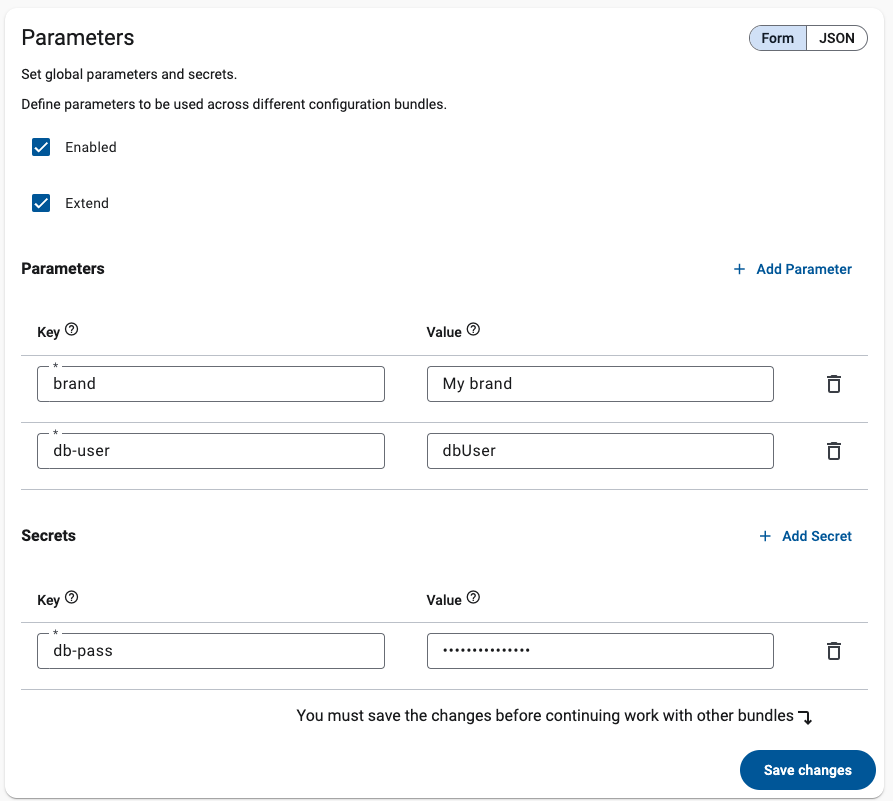Focus the db-pass key field
Image resolution: width=893 pixels, height=801 pixels.
click(210, 650)
